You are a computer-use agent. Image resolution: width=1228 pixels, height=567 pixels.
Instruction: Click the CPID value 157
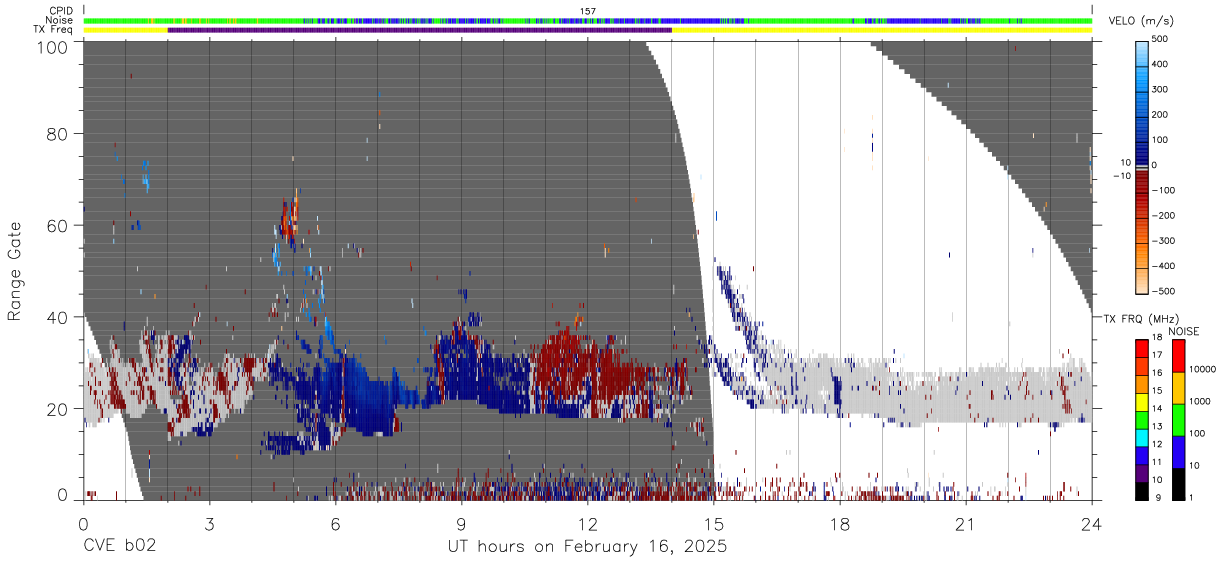(x=588, y=11)
